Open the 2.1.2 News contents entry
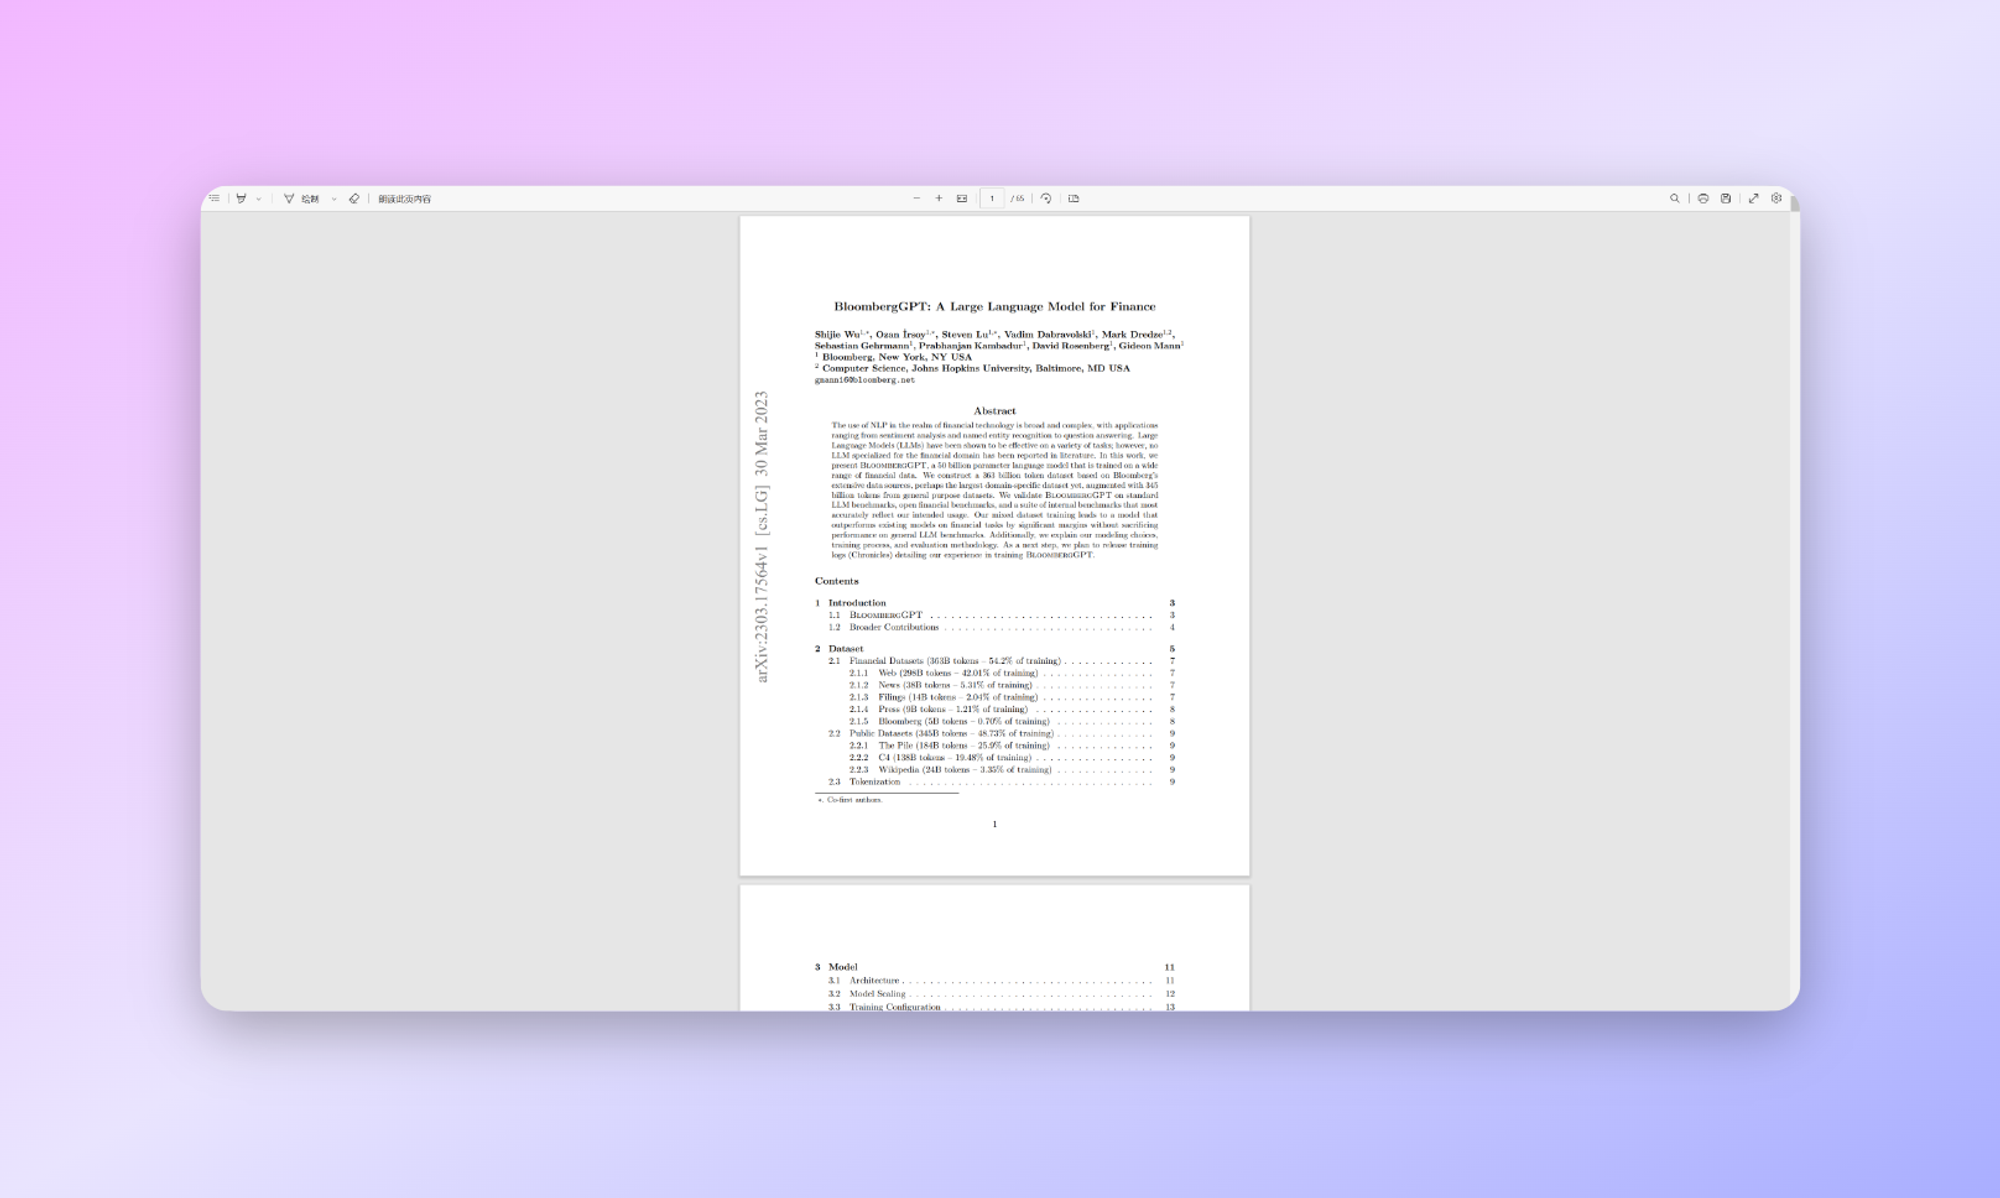The height and width of the screenshot is (1198, 2000). (x=1012, y=685)
